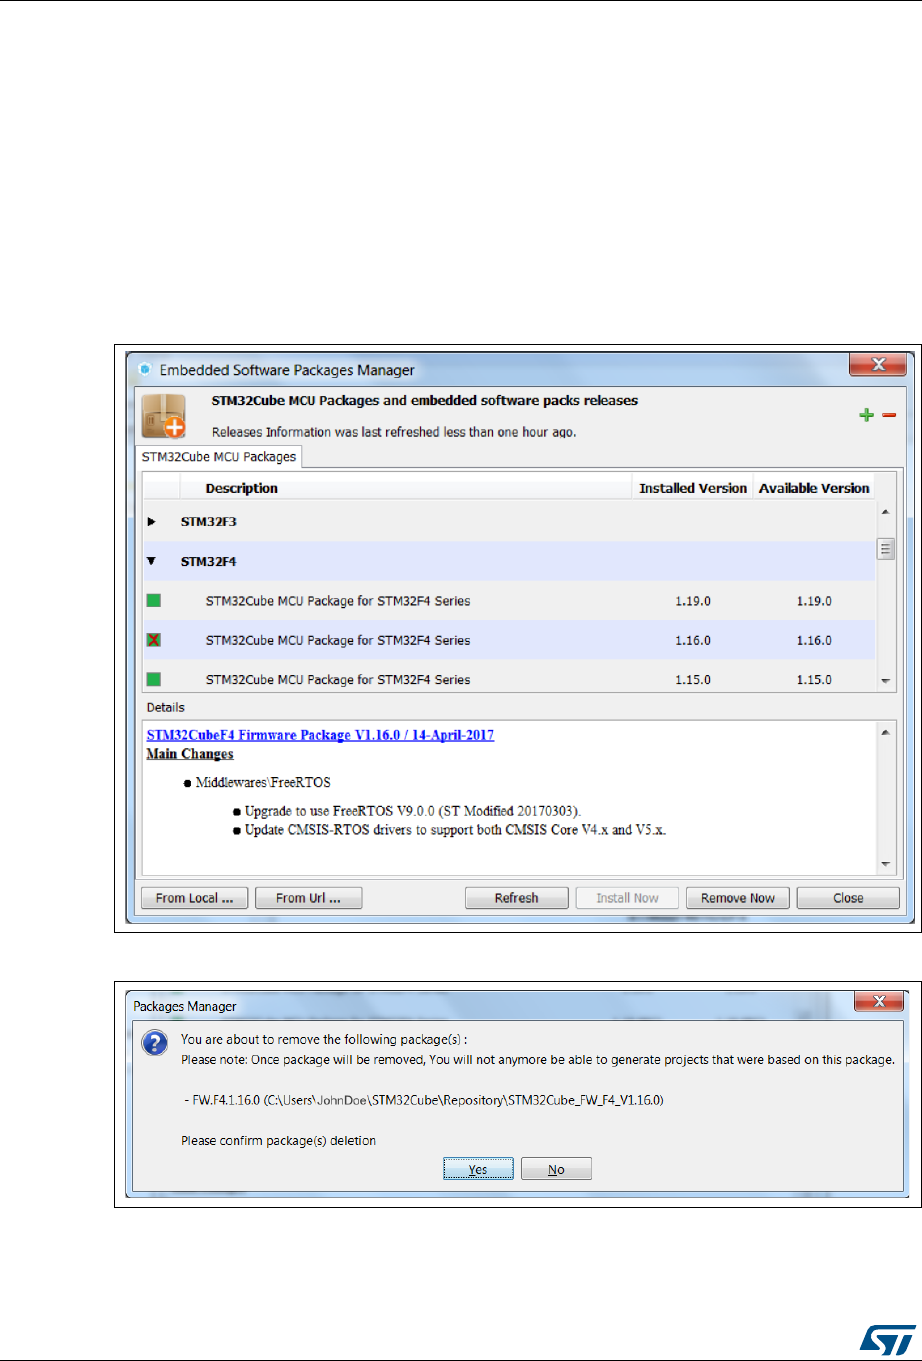
Task: Click 'Update CMSIS-RTOS drivers' line
Action: (455, 830)
